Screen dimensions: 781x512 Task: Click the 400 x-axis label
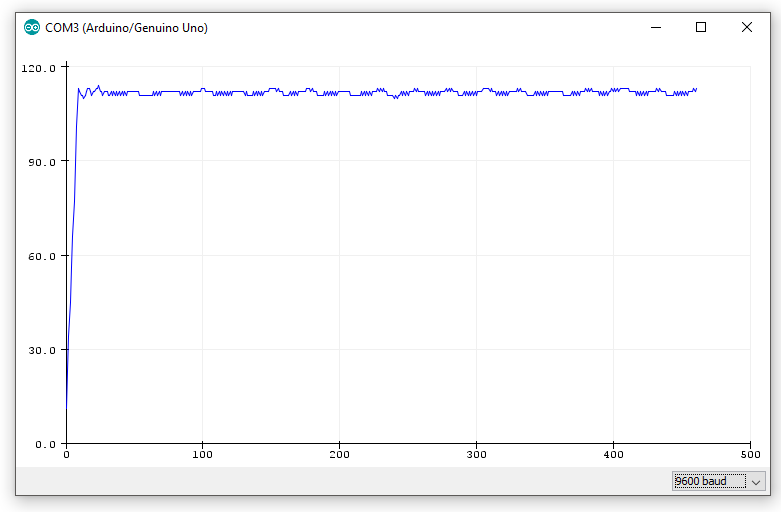pyautogui.click(x=613, y=454)
